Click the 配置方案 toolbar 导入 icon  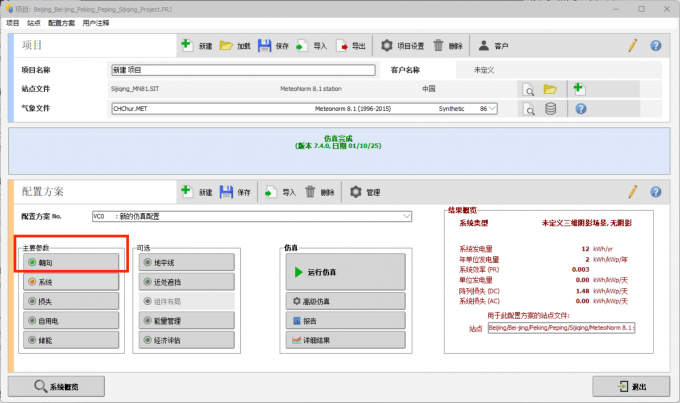pyautogui.click(x=271, y=192)
